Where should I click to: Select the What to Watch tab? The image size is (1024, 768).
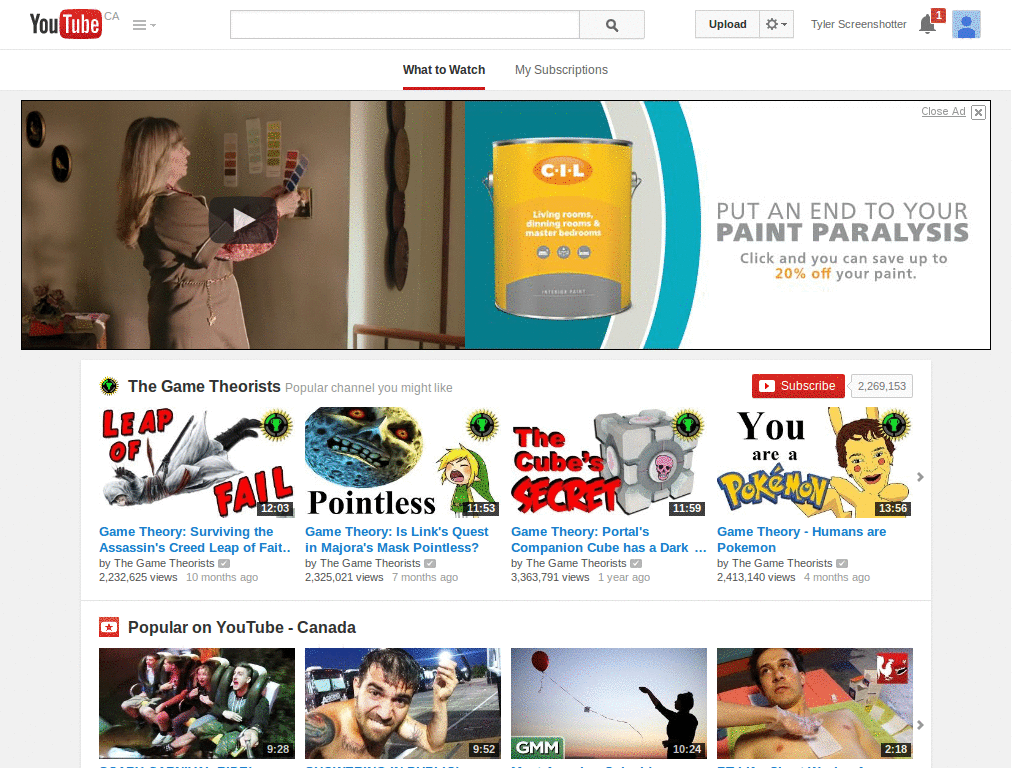pyautogui.click(x=443, y=70)
